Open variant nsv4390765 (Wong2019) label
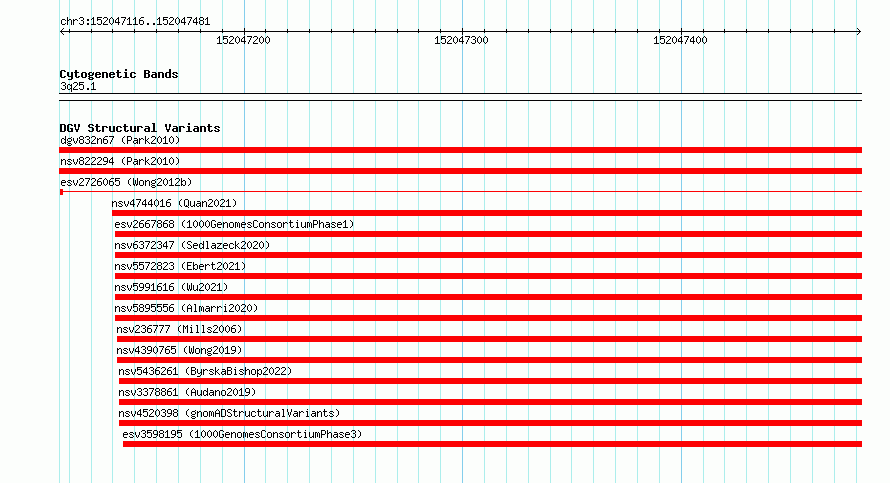The image size is (890, 483). point(179,350)
